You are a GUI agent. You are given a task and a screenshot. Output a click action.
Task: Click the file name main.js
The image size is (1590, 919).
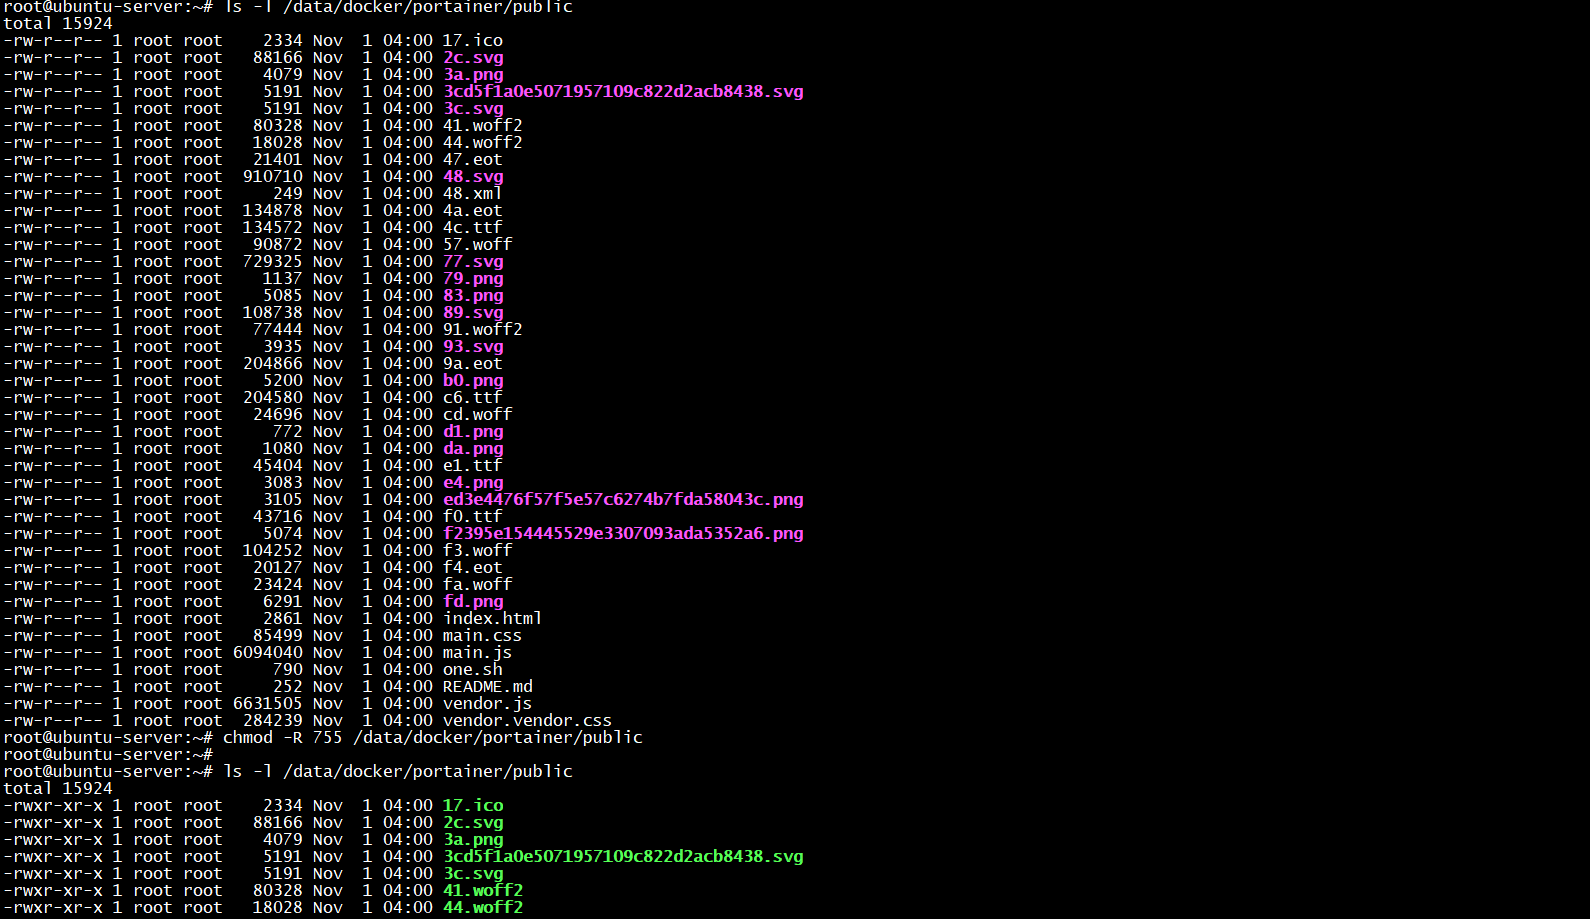pos(478,652)
